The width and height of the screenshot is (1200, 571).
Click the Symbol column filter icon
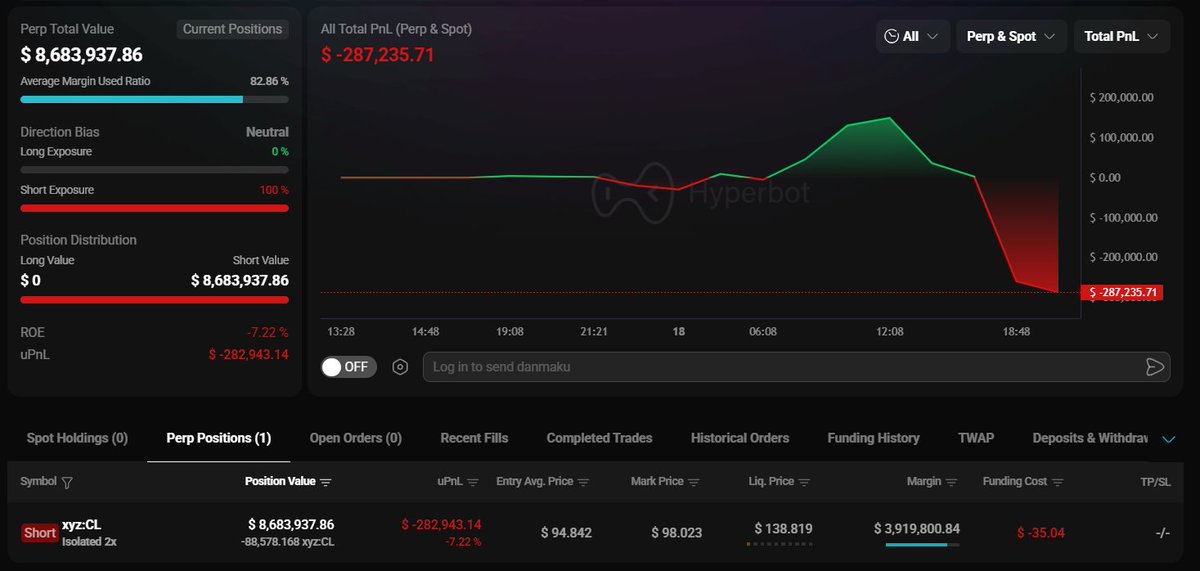[67, 482]
